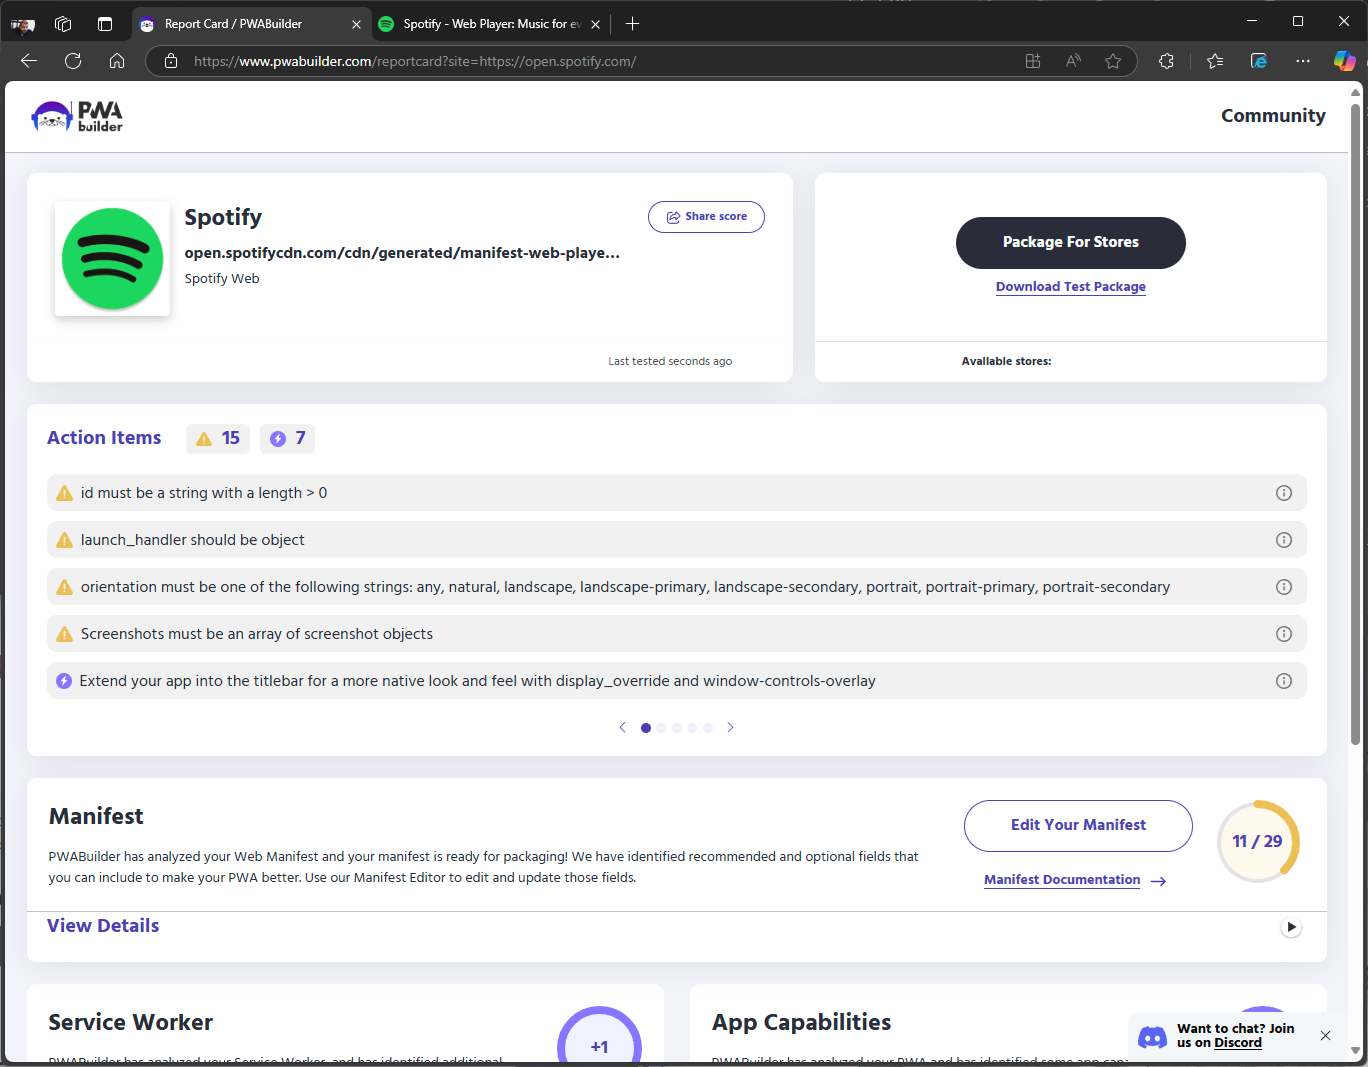This screenshot has height=1067, width=1368.
Task: Expand the Manifest View Details arrow
Action: pyautogui.click(x=1291, y=927)
